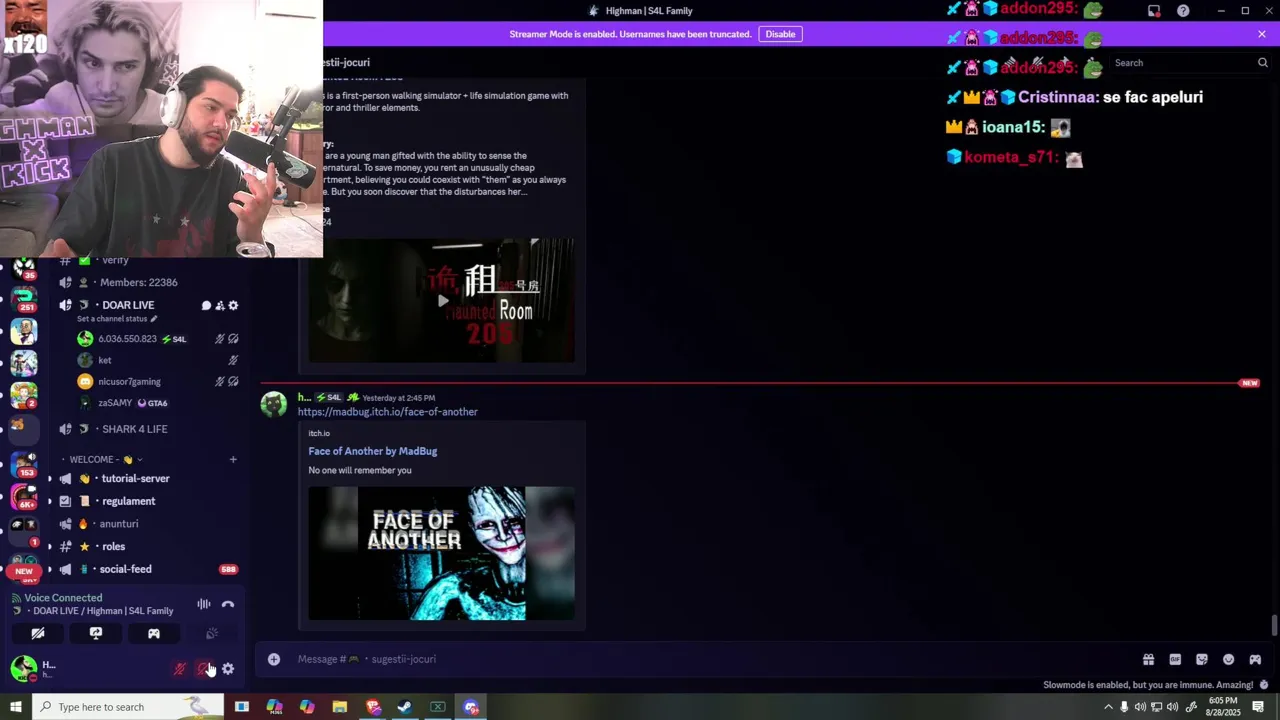Open Task View on the taskbar
Screen dimensions: 1280x720
241,707
